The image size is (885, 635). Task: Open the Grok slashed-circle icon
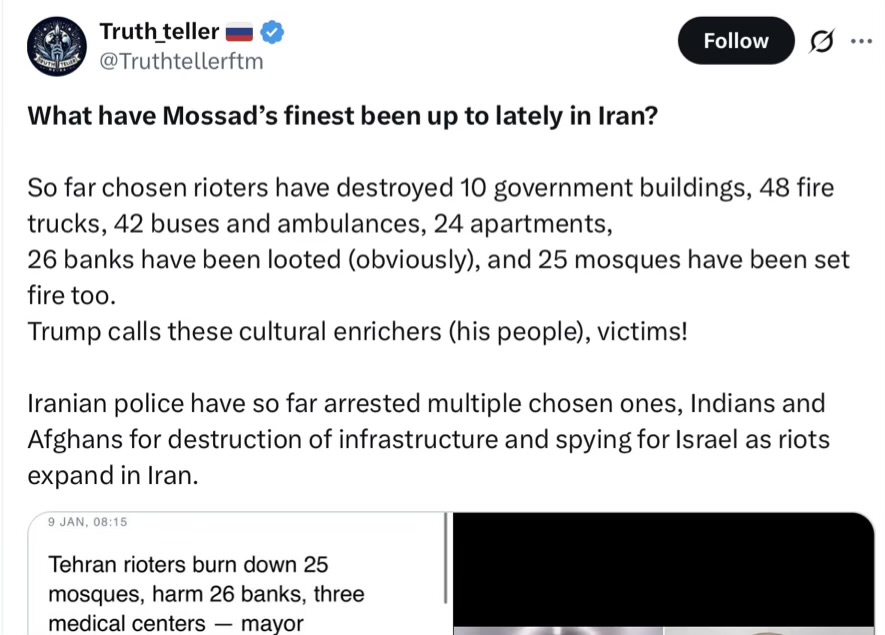click(821, 42)
